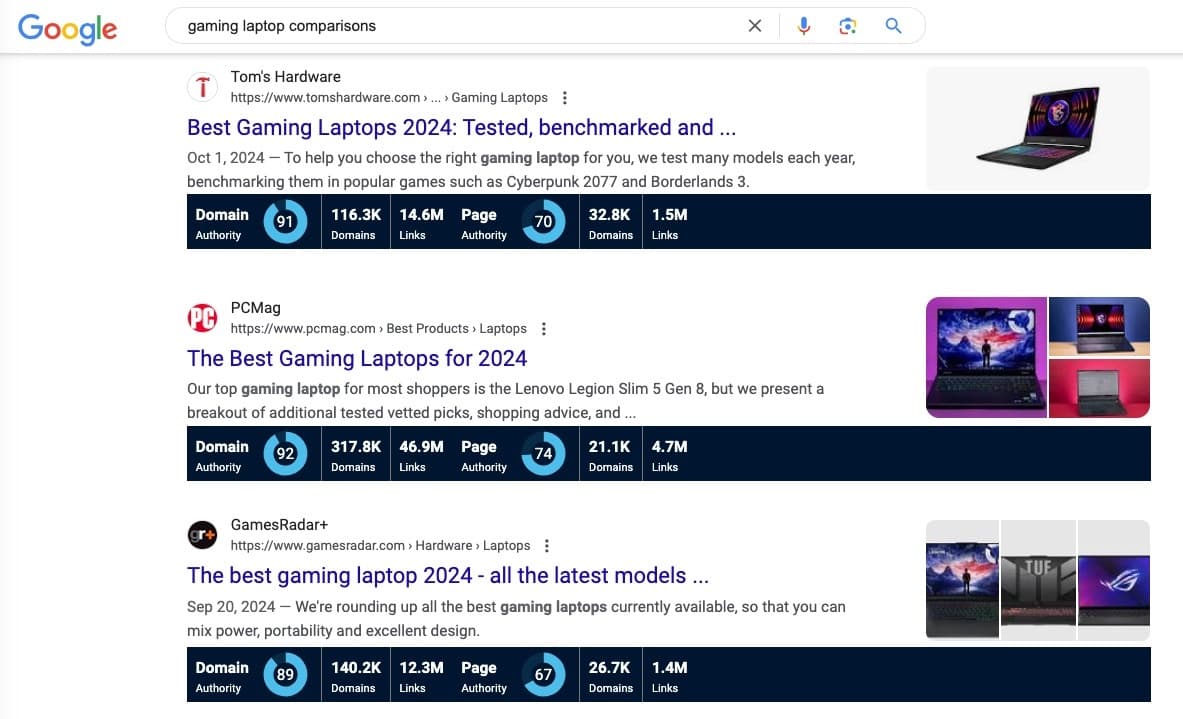
Task: Click the magnifying glass search button
Action: click(893, 26)
